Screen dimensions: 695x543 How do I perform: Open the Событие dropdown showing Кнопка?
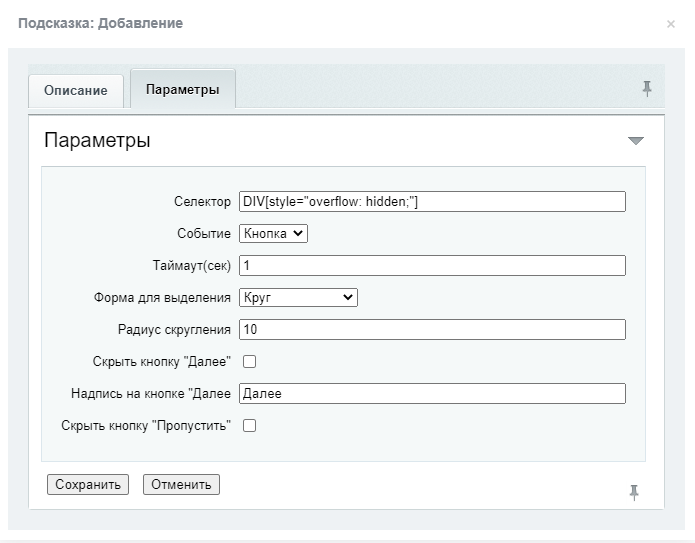(273, 233)
